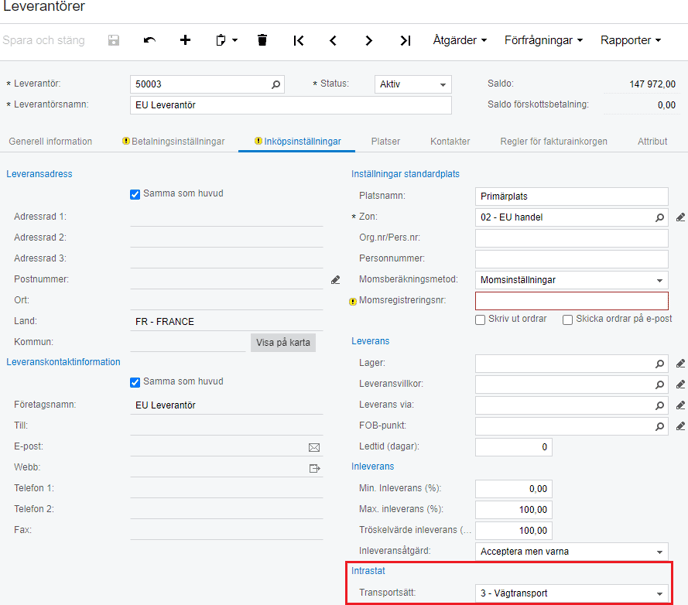Toggle Samma som huvud under Leveranskontaktinformation
This screenshot has height=605, width=688.
135,383
